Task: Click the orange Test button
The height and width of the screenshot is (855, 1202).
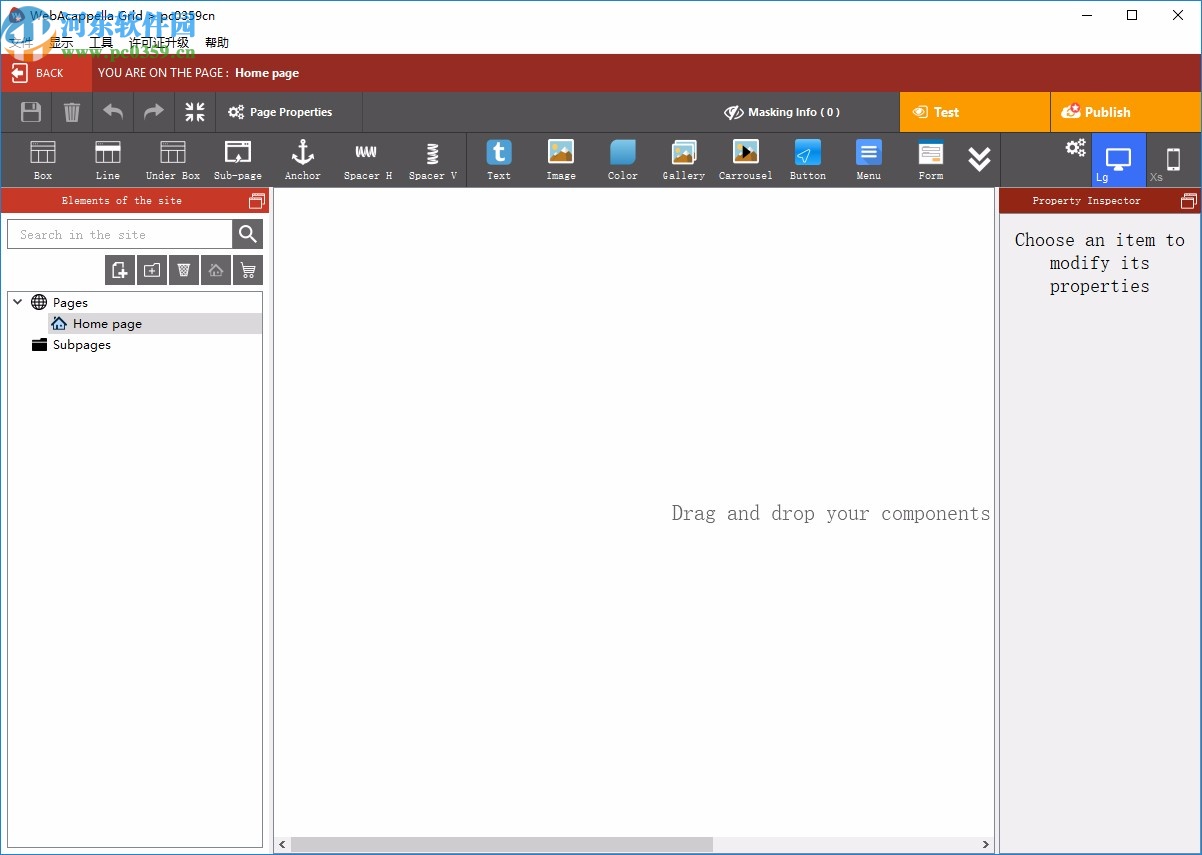Action: tap(975, 112)
